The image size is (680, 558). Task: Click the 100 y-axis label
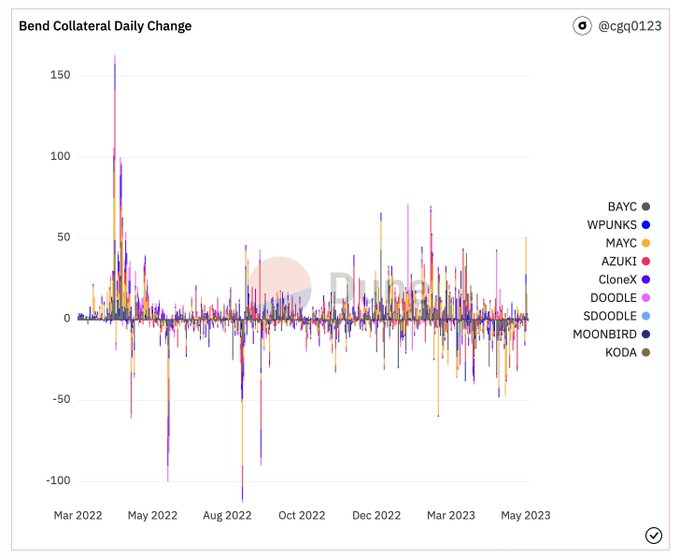coord(60,157)
